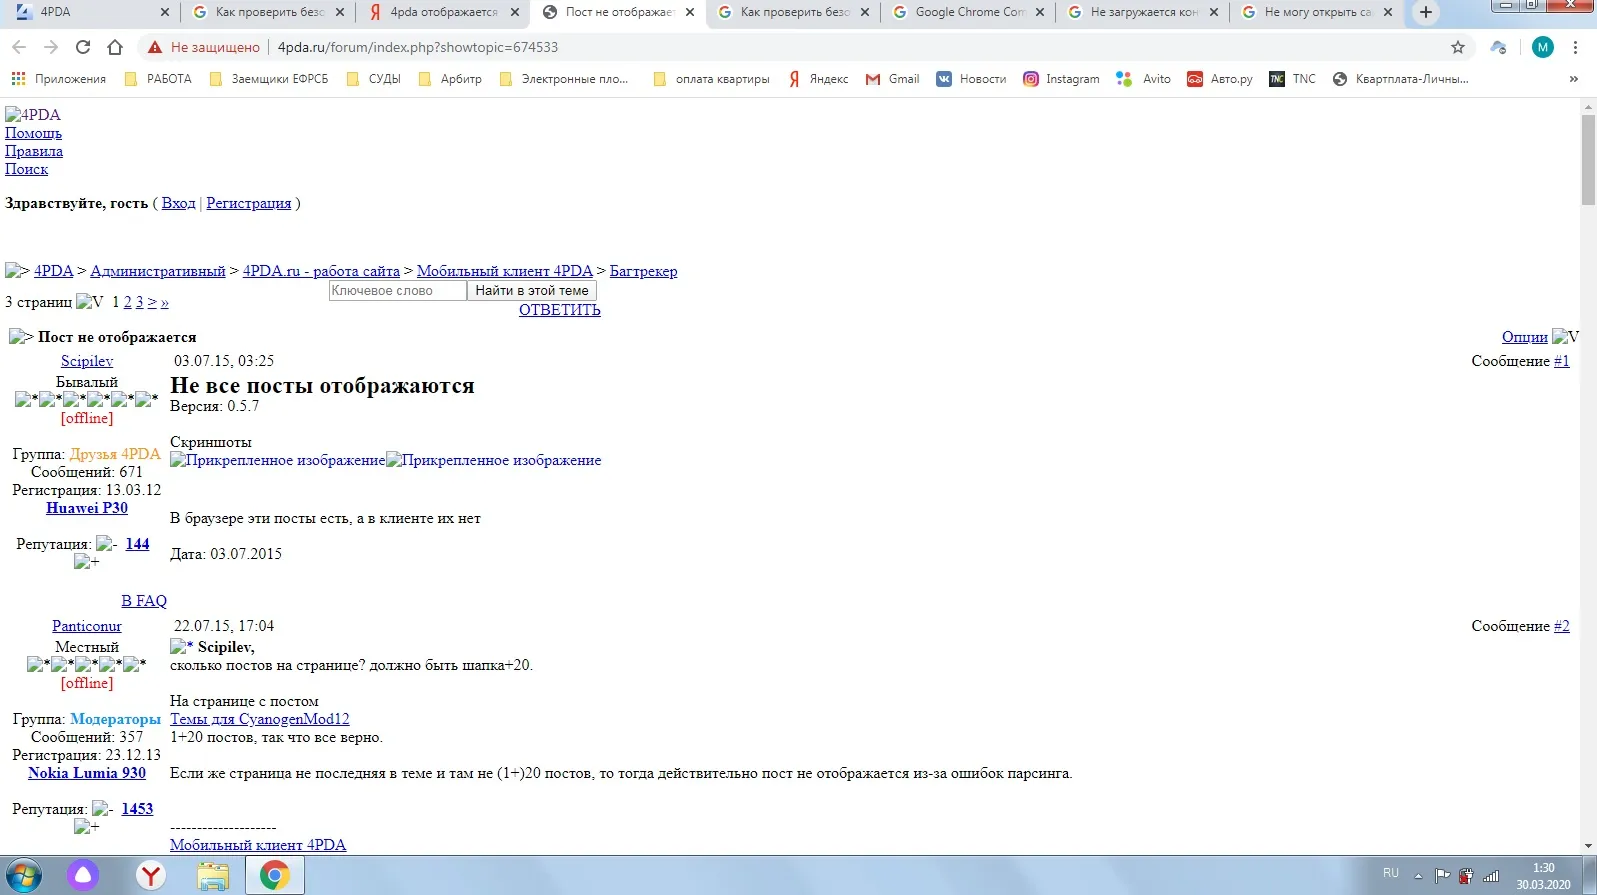Go to topic page 3
Viewport: 1597px width, 895px height.
(x=139, y=302)
